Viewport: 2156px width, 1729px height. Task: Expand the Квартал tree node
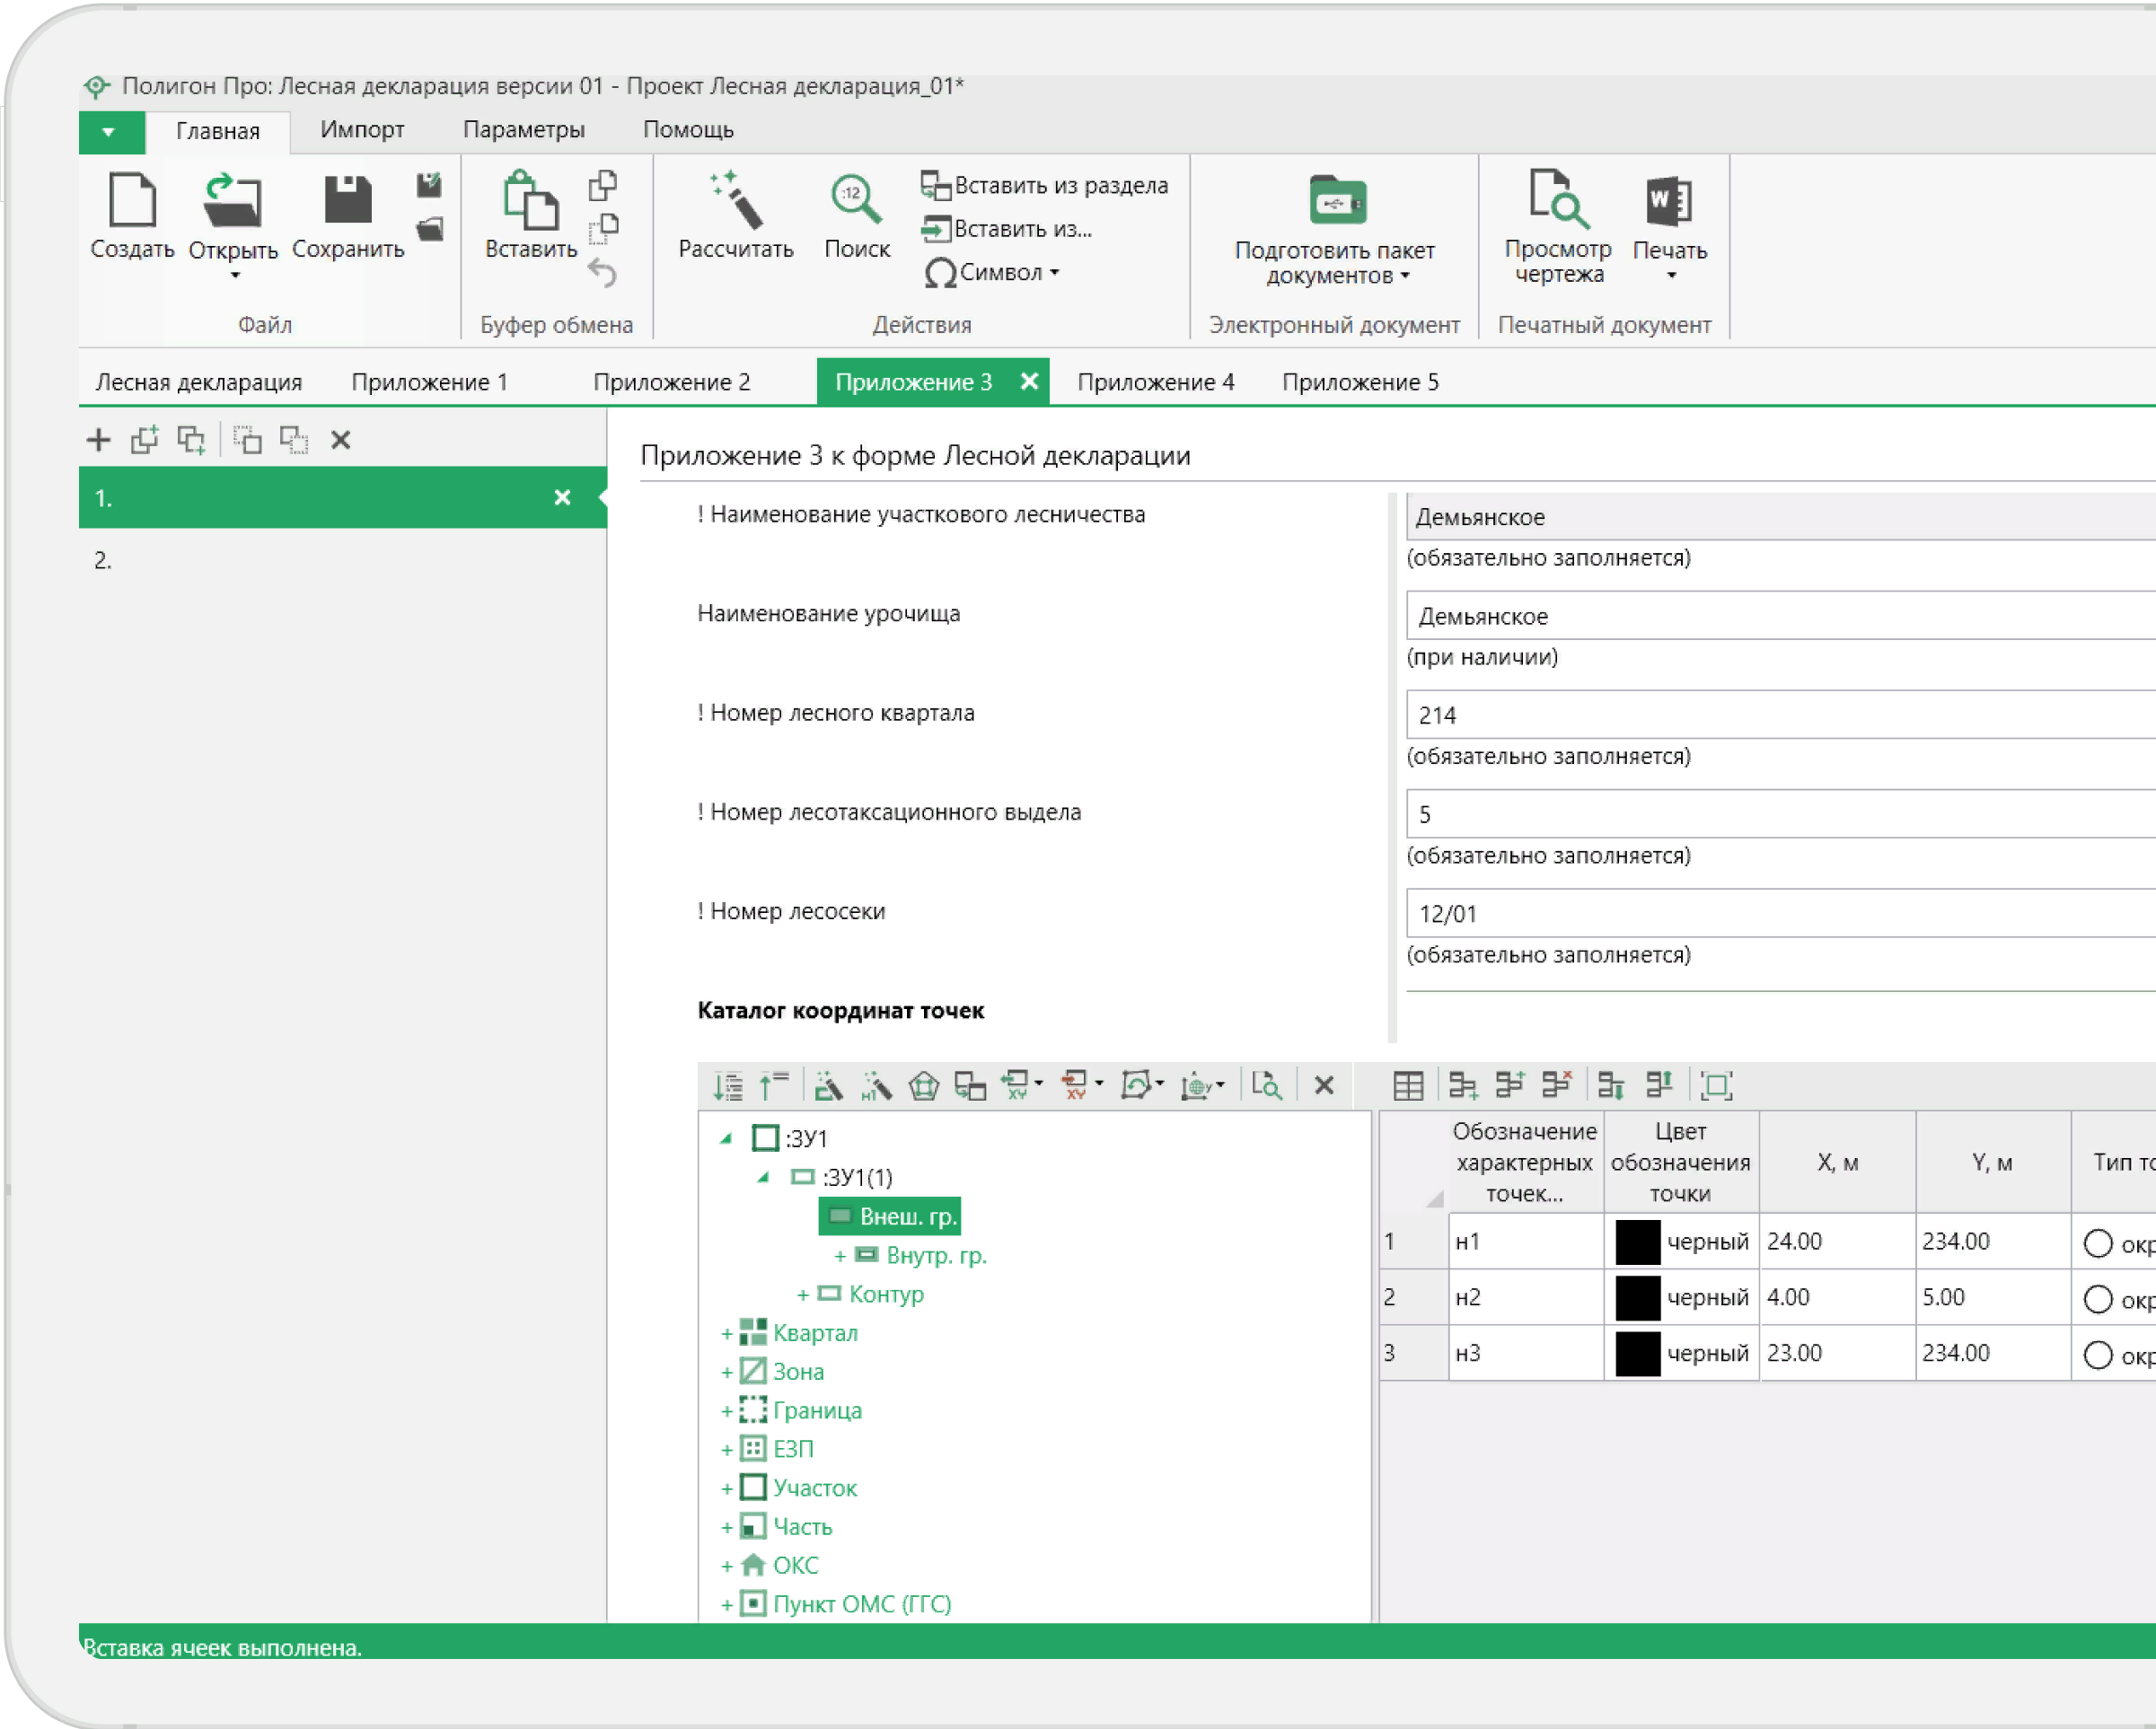click(727, 1333)
